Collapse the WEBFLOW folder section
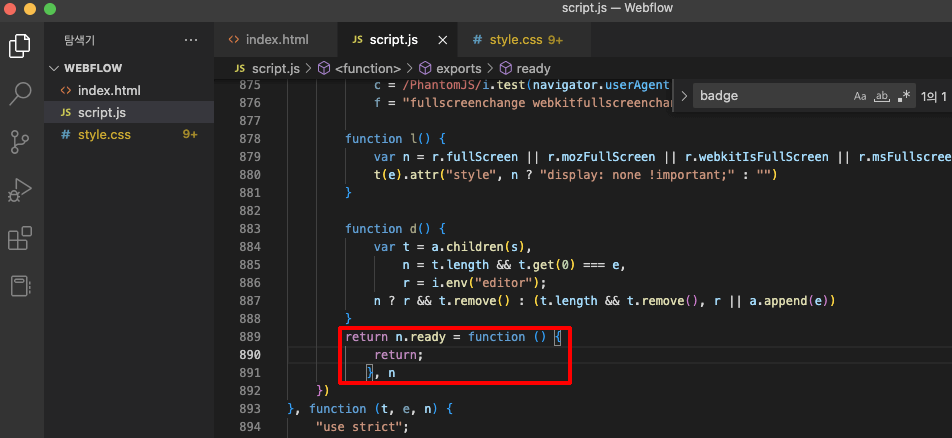Image resolution: width=952 pixels, height=438 pixels. pos(129,68)
